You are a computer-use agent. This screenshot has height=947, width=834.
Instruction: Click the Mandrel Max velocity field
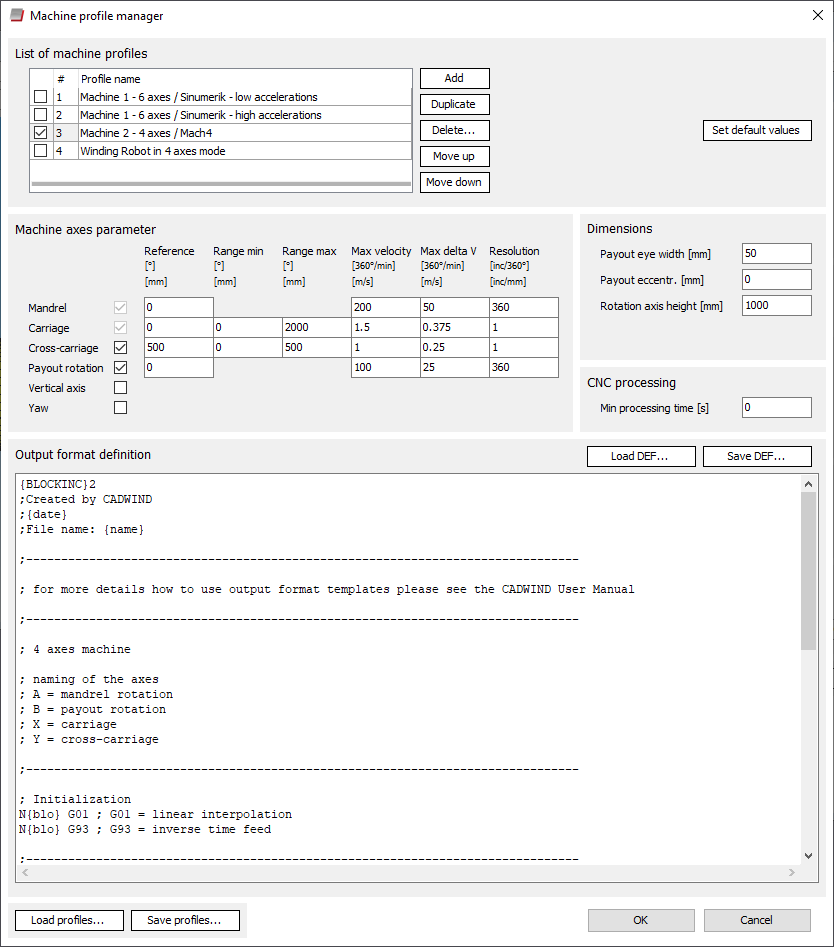click(x=384, y=308)
